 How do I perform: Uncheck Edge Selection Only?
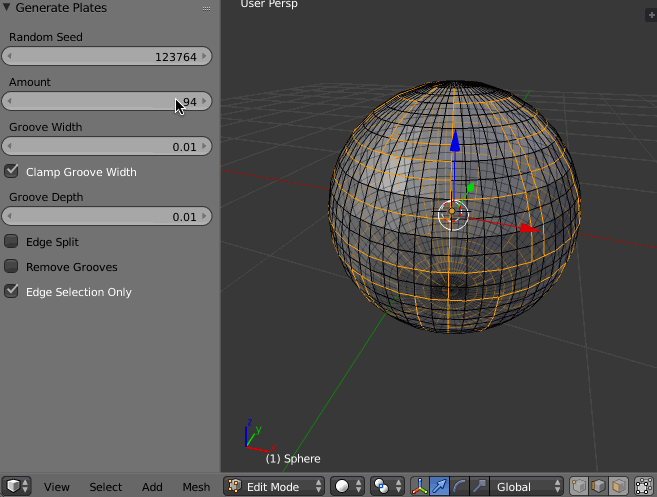point(11,291)
